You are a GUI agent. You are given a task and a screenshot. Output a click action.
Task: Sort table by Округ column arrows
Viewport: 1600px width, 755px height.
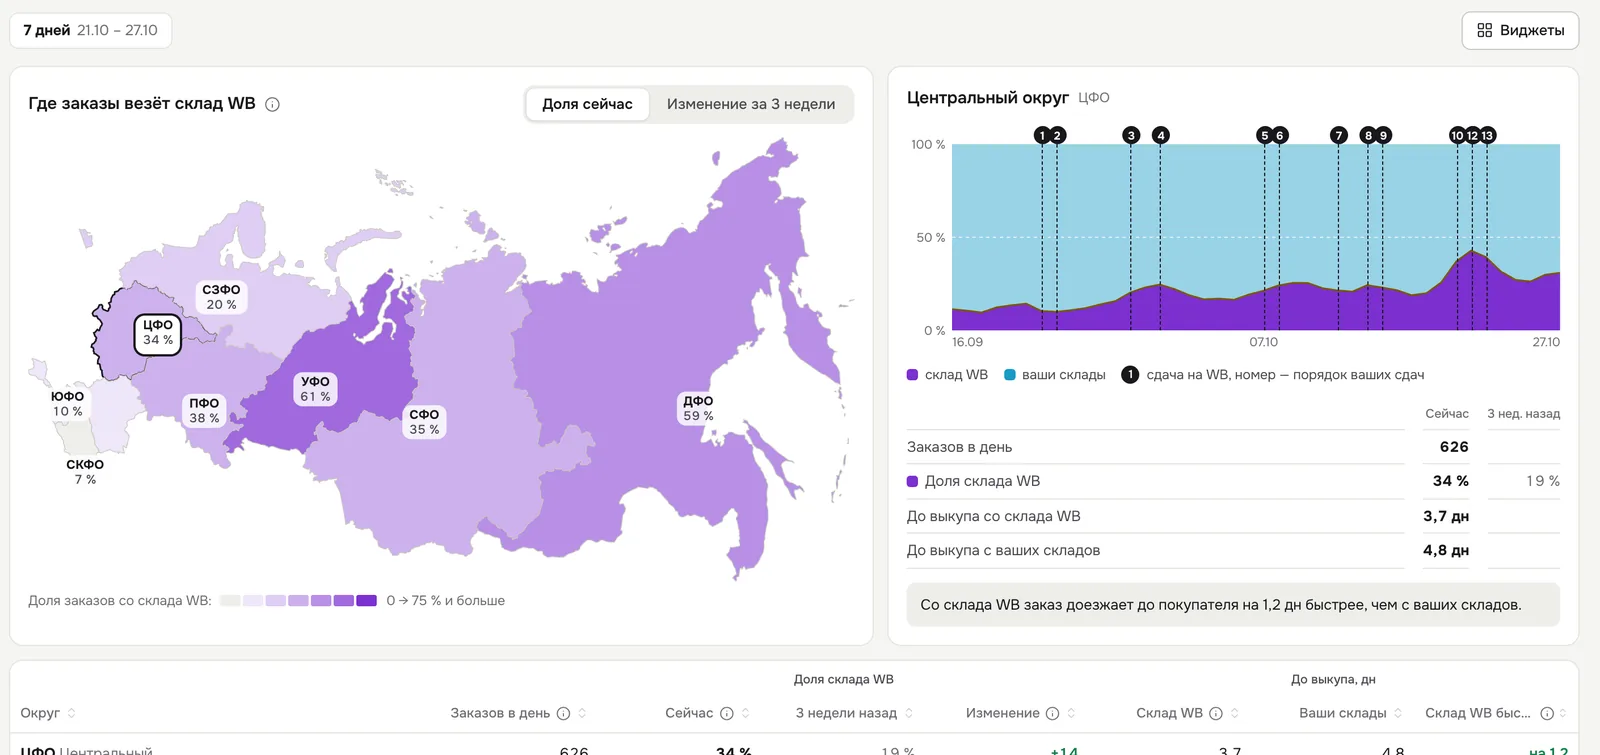click(x=71, y=713)
